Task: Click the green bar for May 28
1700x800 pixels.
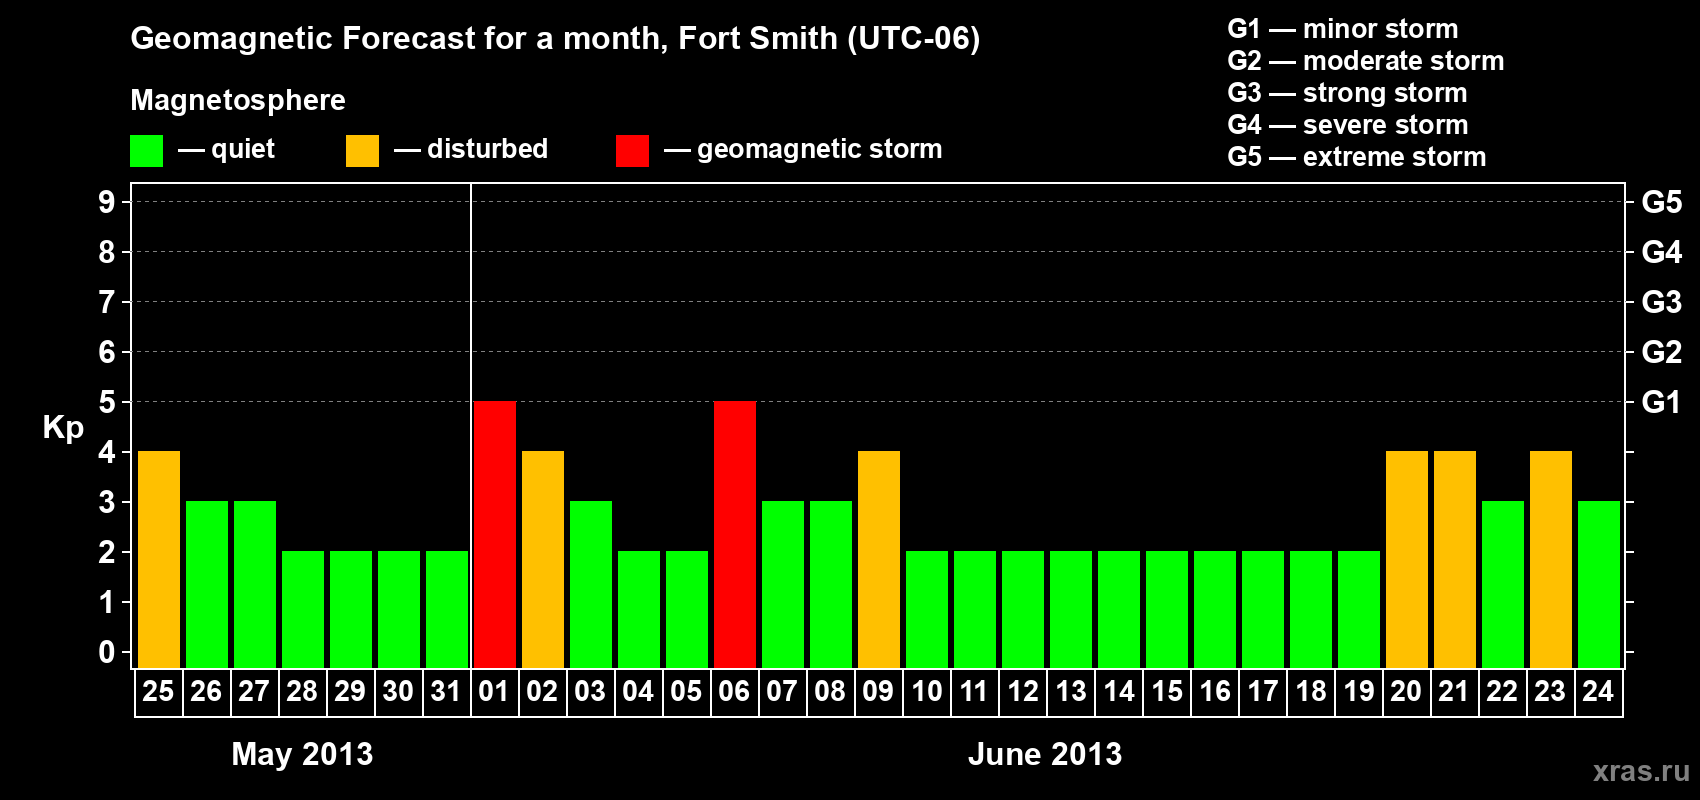Action: (x=303, y=609)
